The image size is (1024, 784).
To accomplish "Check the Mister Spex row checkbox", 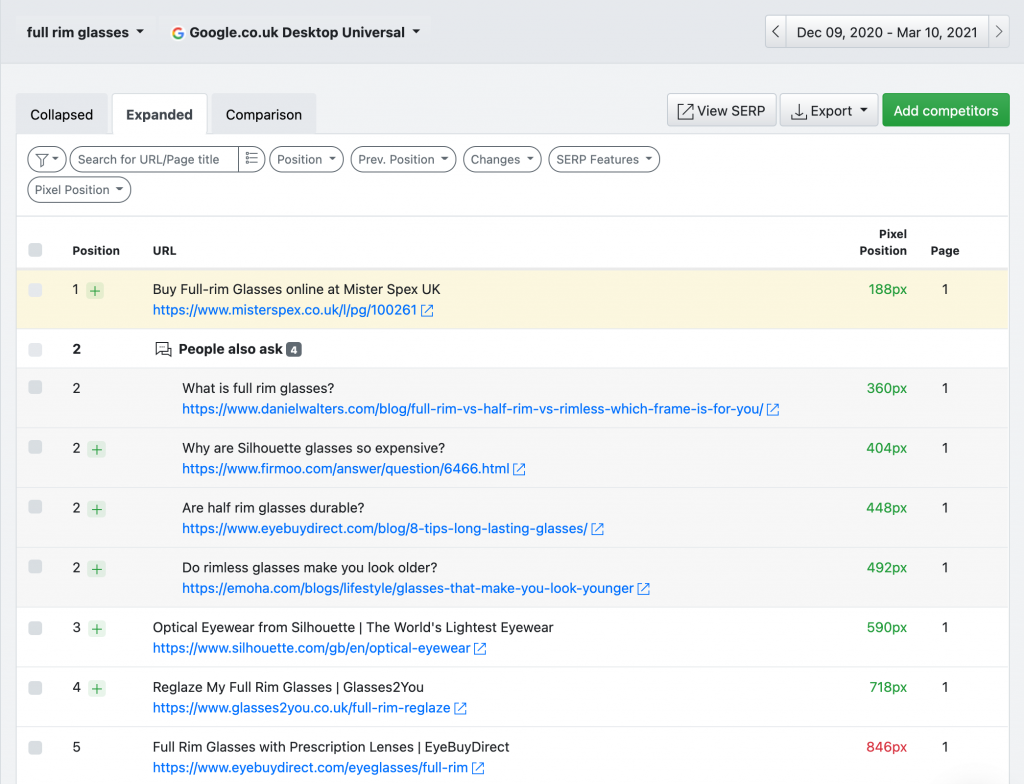I will point(35,290).
